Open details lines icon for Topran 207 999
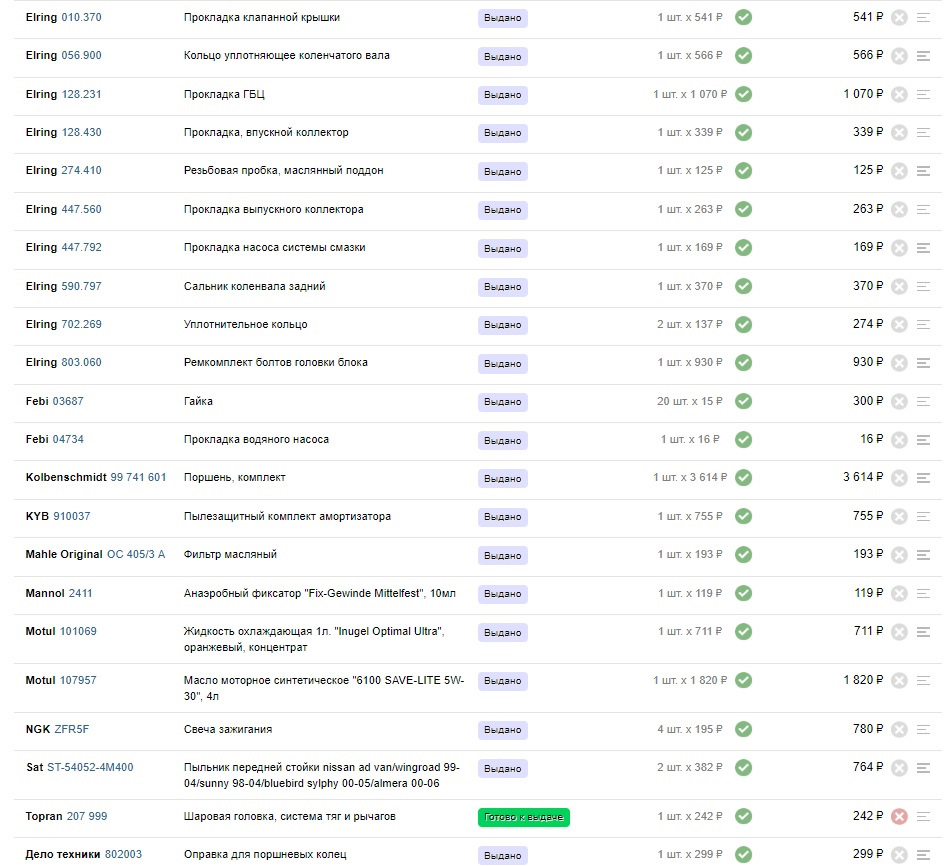Screen dimensions: 948x866 pyautogui.click(x=923, y=816)
